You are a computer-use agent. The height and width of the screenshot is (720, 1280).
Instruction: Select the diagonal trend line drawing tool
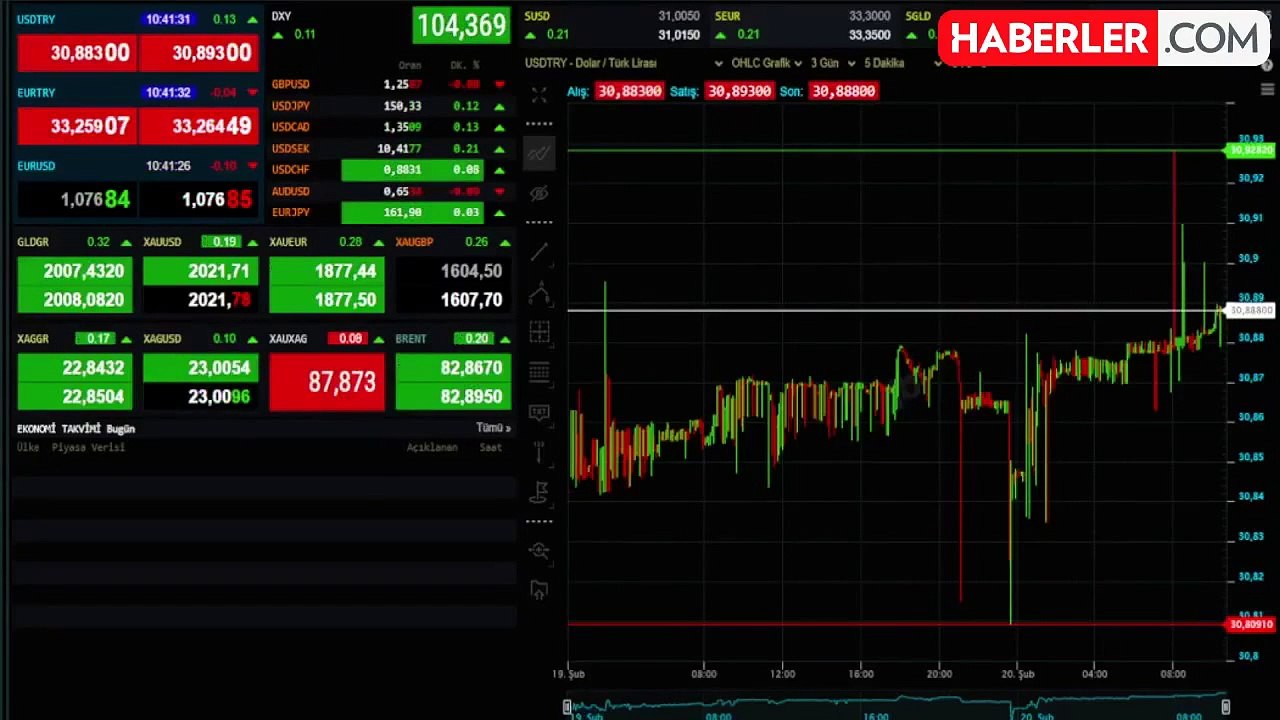(539, 252)
